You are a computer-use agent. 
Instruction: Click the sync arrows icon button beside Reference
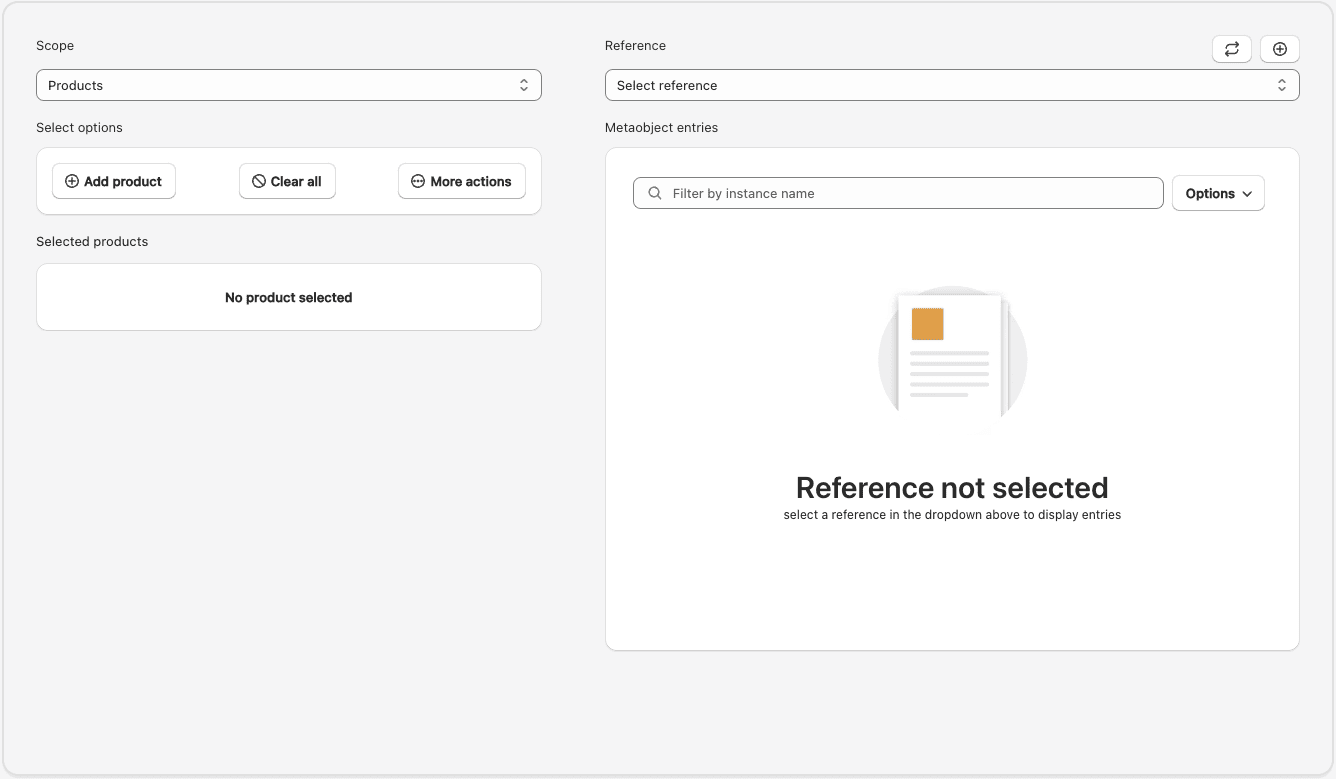pos(1231,49)
